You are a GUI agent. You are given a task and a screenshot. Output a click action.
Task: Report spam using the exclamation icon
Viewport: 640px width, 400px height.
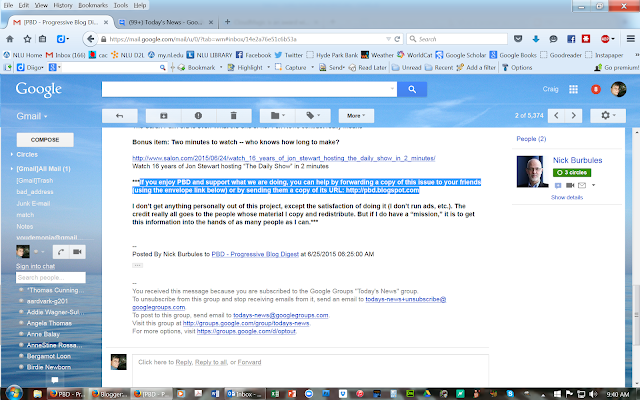tap(199, 116)
